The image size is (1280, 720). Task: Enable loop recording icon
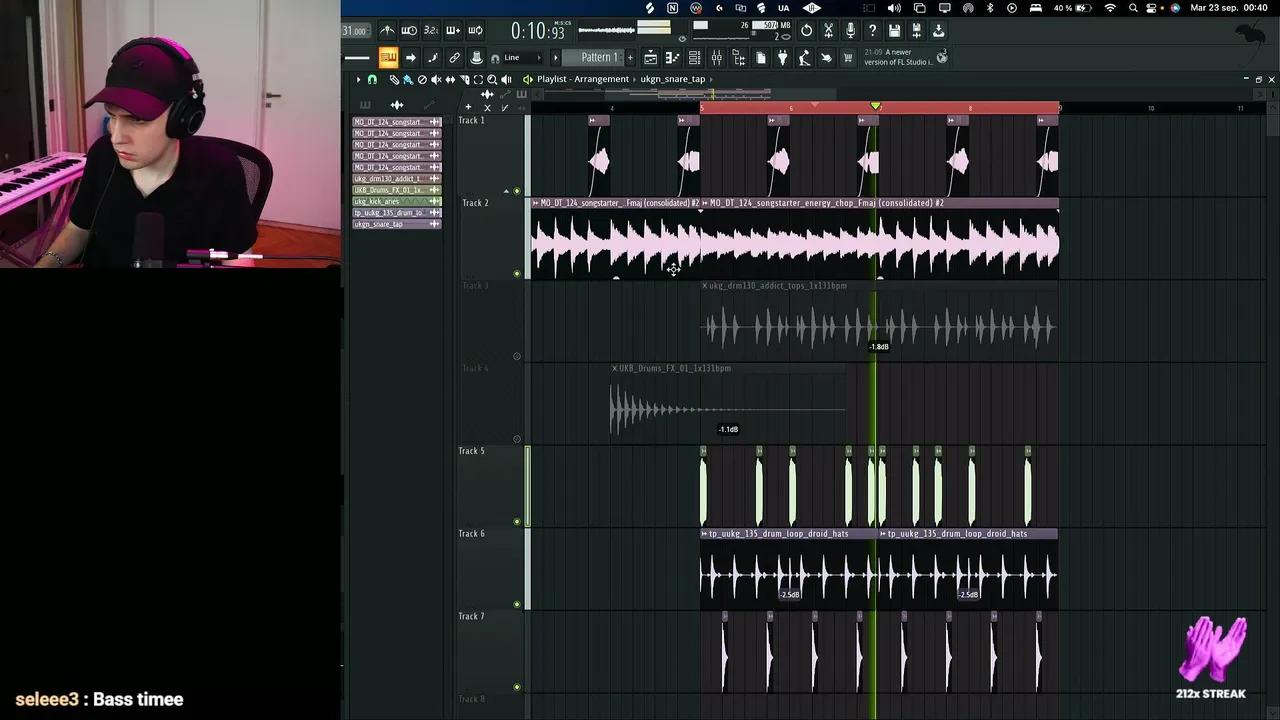click(x=475, y=30)
